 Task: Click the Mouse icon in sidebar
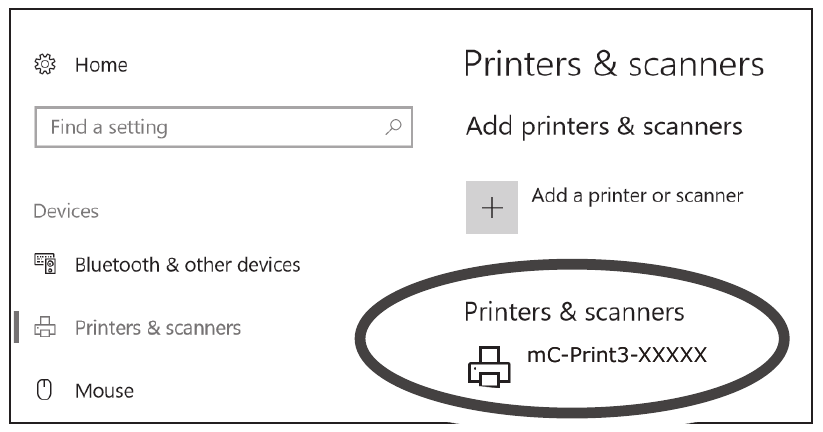point(44,390)
